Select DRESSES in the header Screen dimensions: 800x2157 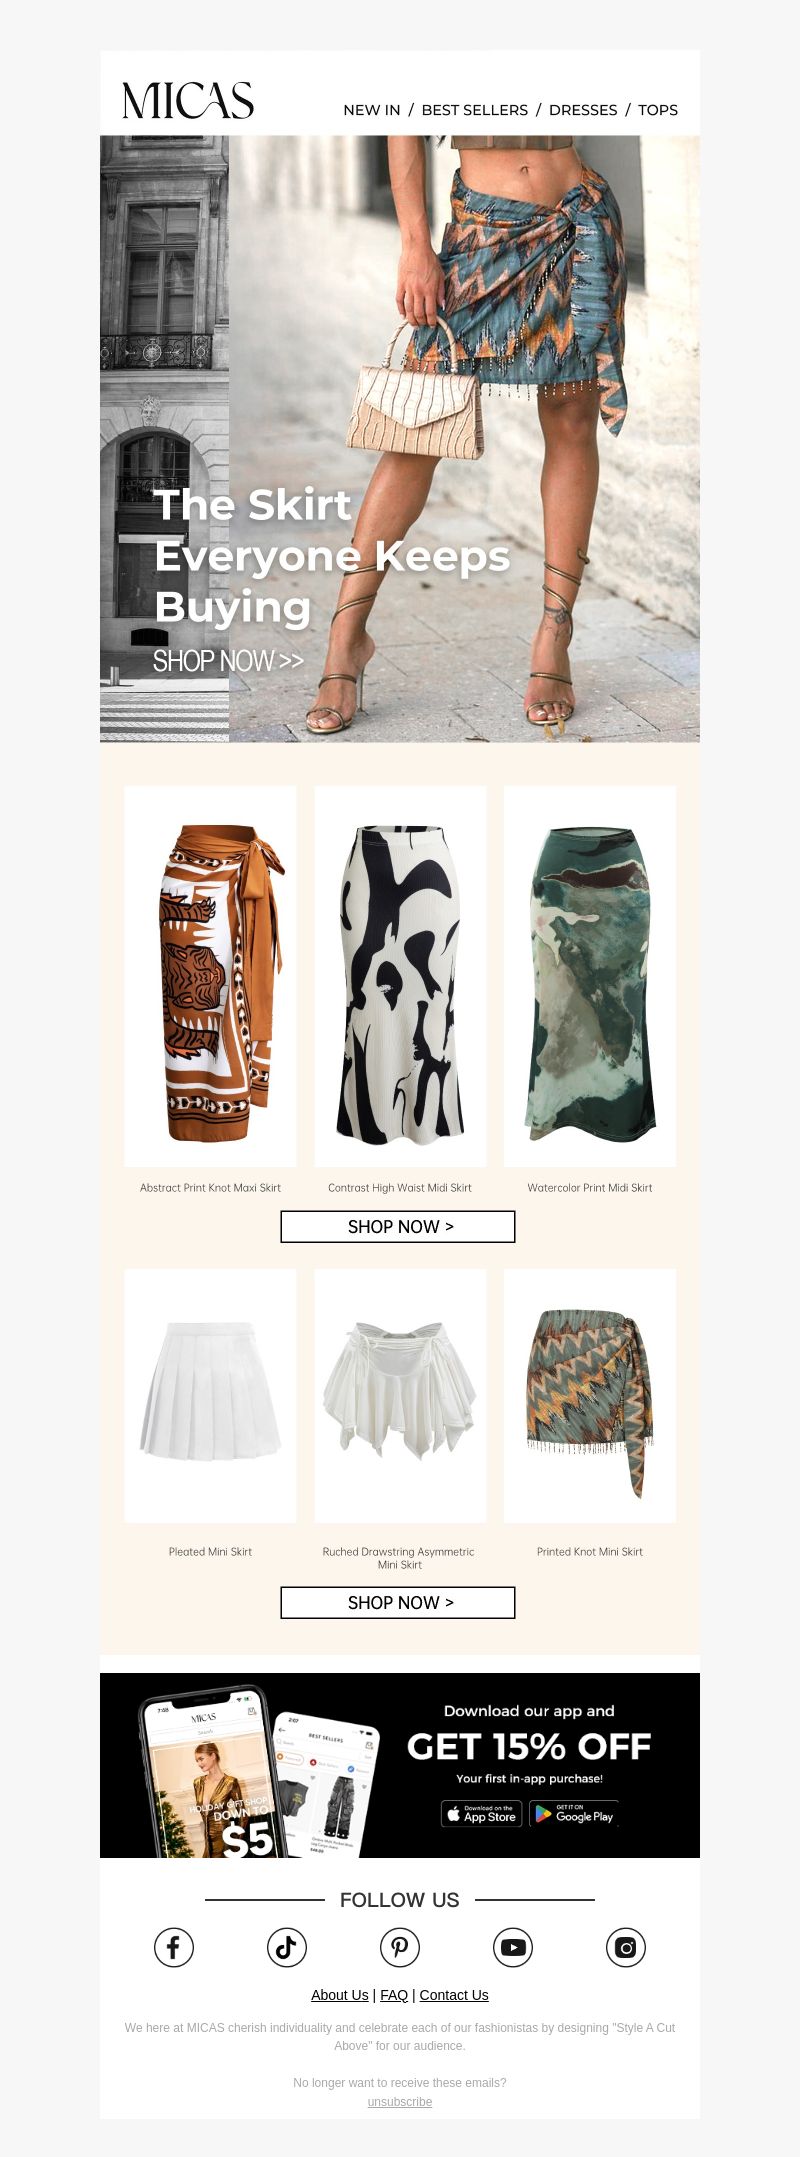(583, 110)
